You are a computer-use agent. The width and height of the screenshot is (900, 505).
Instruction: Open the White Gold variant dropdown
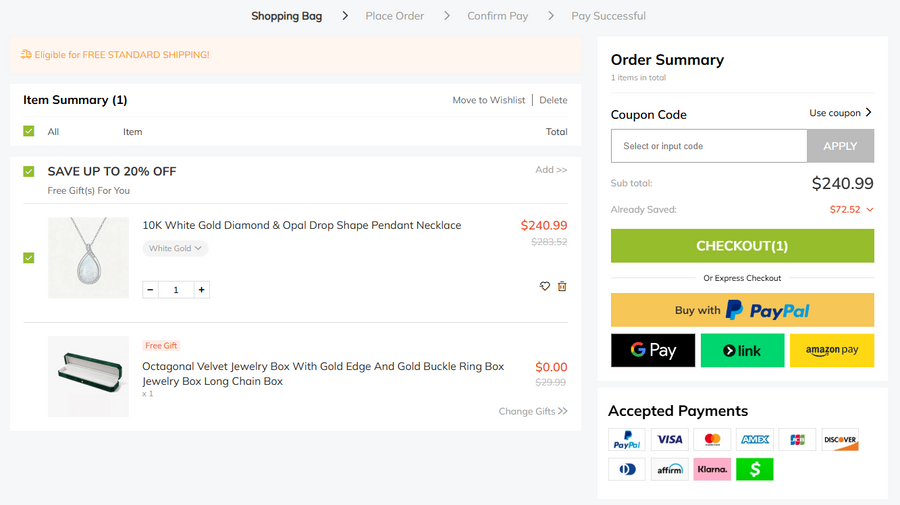point(175,248)
